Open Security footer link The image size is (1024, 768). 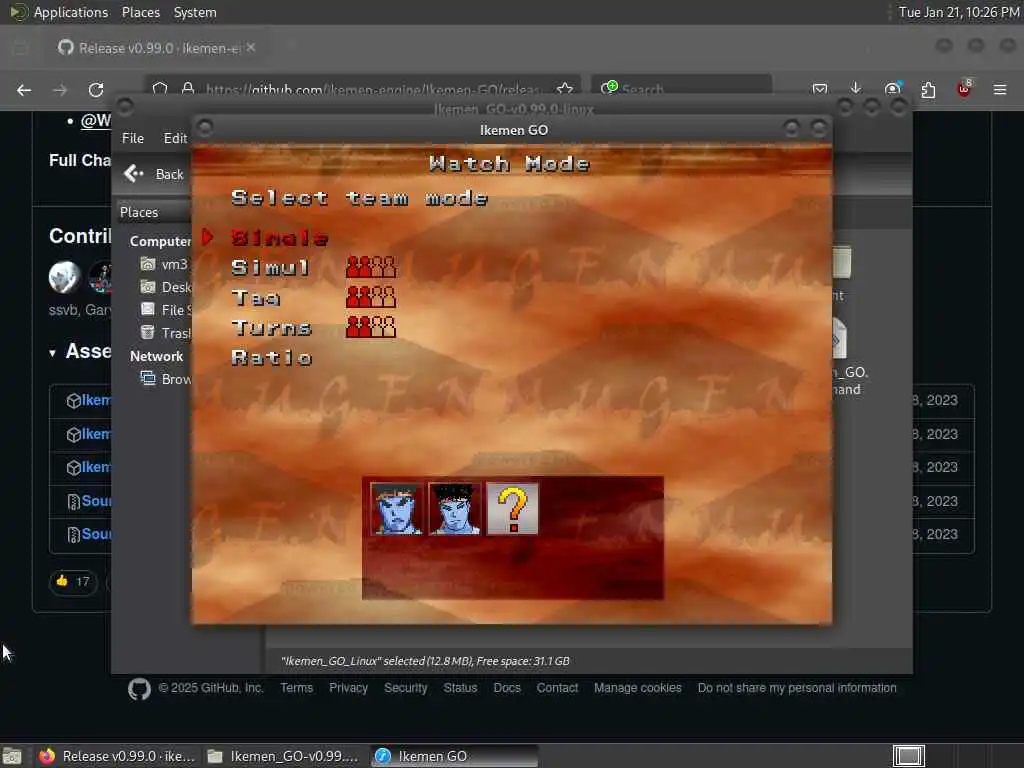point(405,688)
